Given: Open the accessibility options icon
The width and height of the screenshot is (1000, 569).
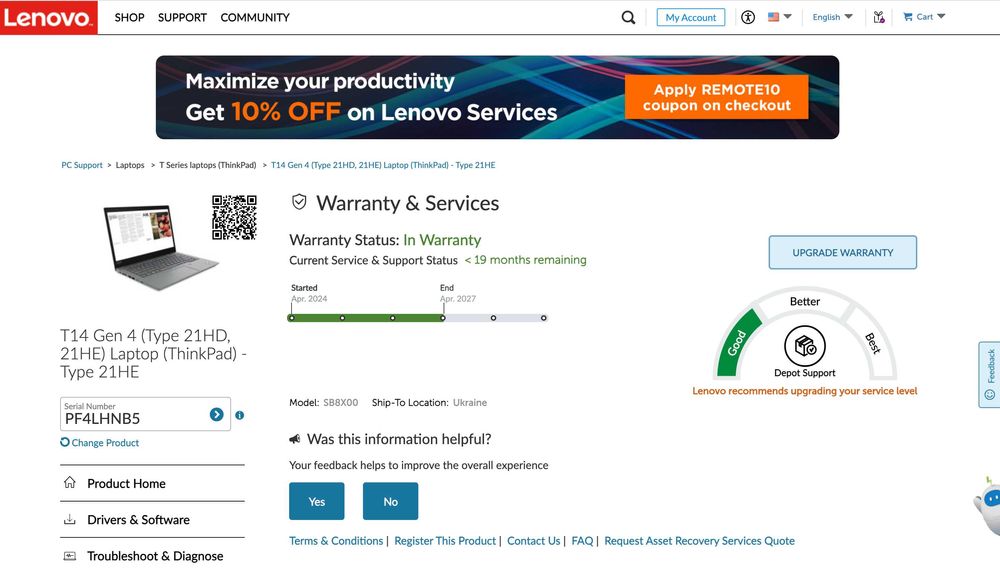Looking at the screenshot, I should [x=747, y=17].
